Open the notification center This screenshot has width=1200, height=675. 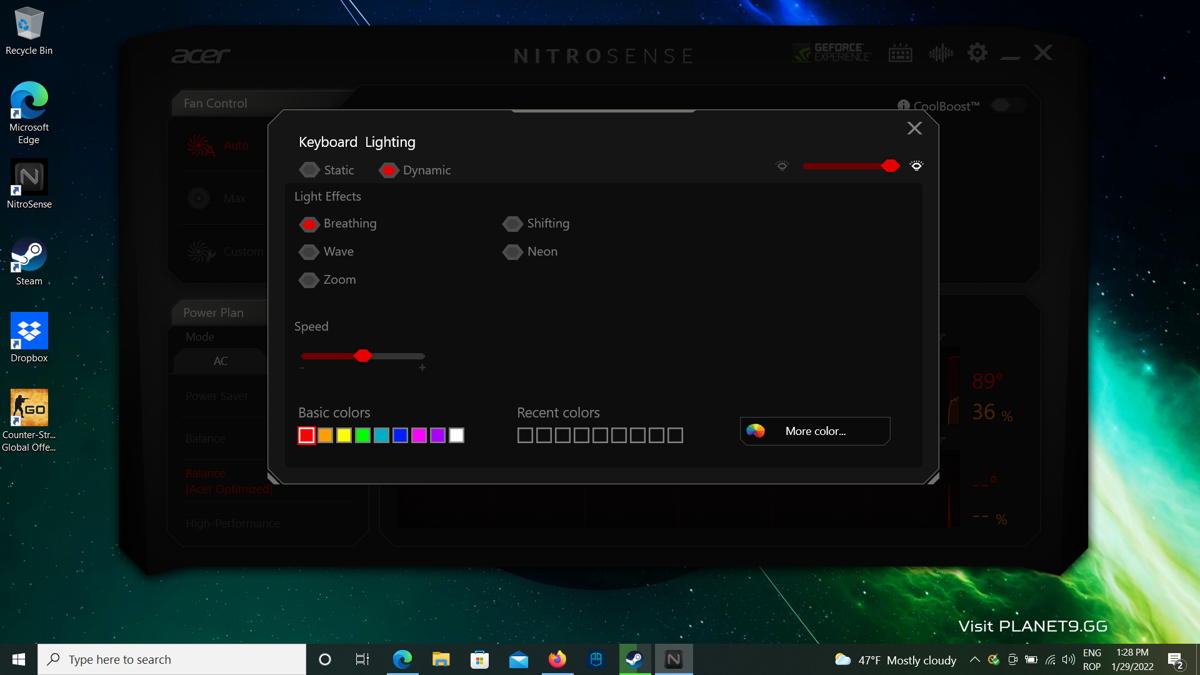1176,660
